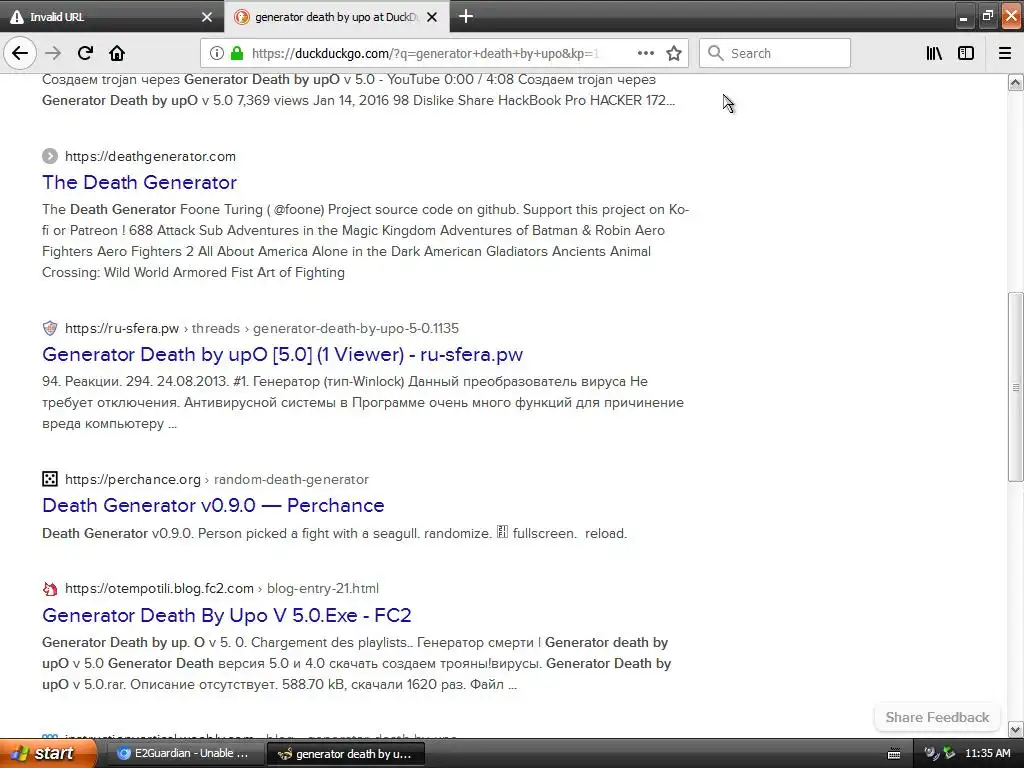Open the ru-sfera.pw threads URL
1024x768 pixels.
pos(261,328)
